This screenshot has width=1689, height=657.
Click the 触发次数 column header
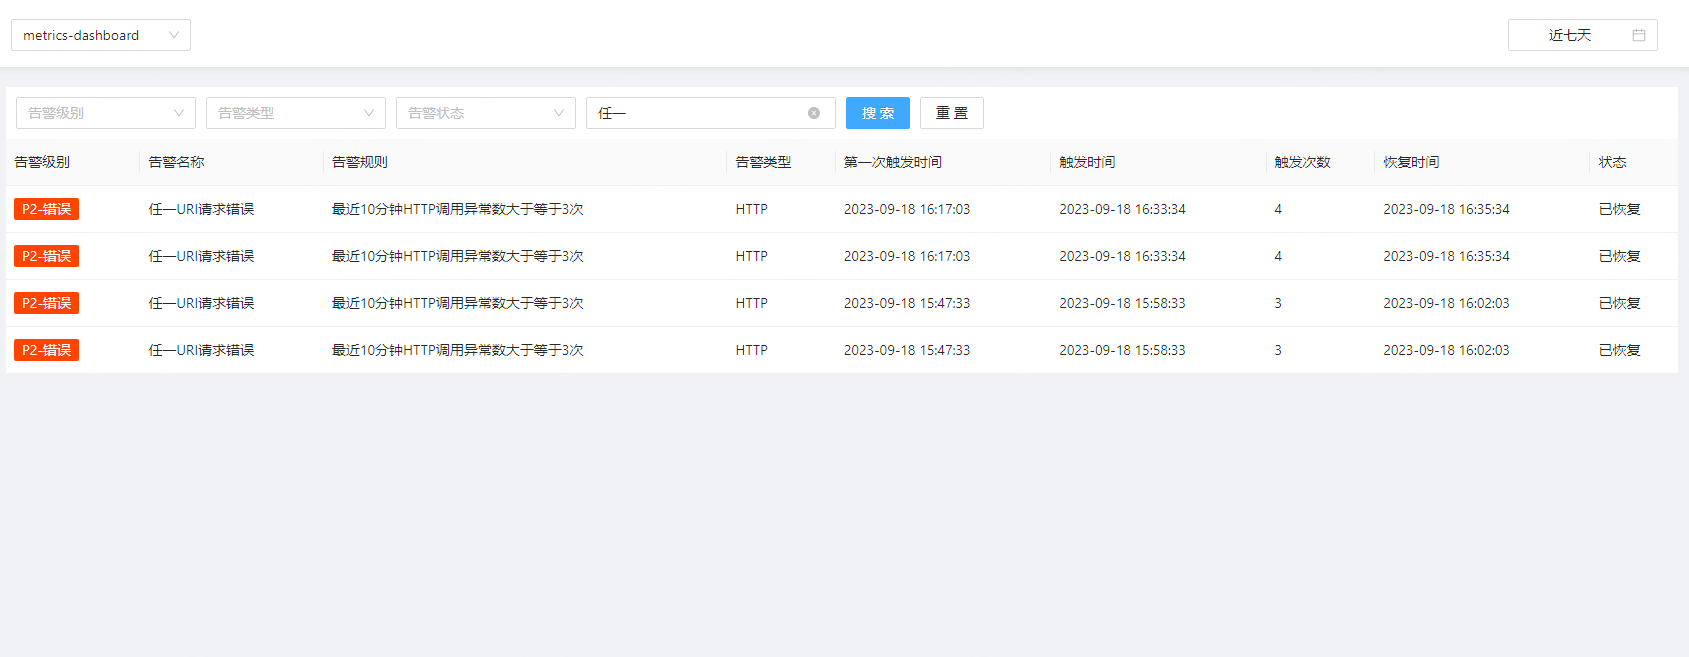(1302, 162)
